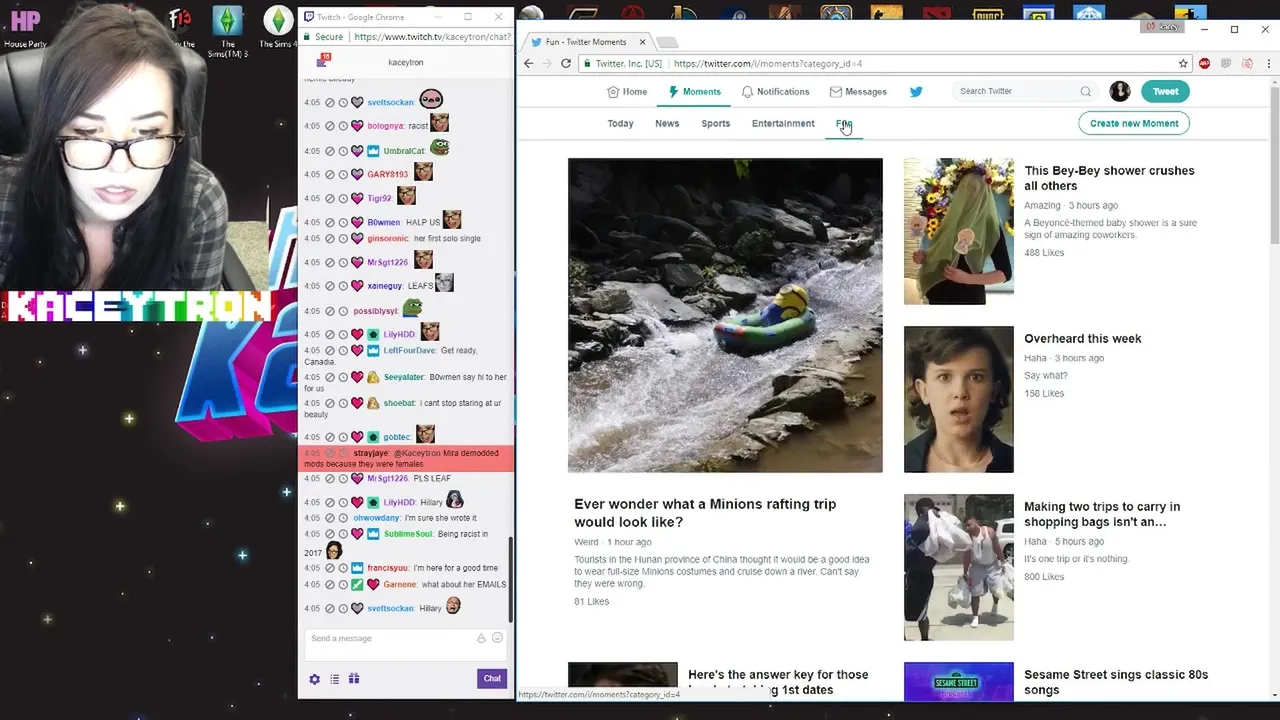The height and width of the screenshot is (720, 1280).
Task: Click the highlighted strayjaye message in chat
Action: [x=406, y=459]
